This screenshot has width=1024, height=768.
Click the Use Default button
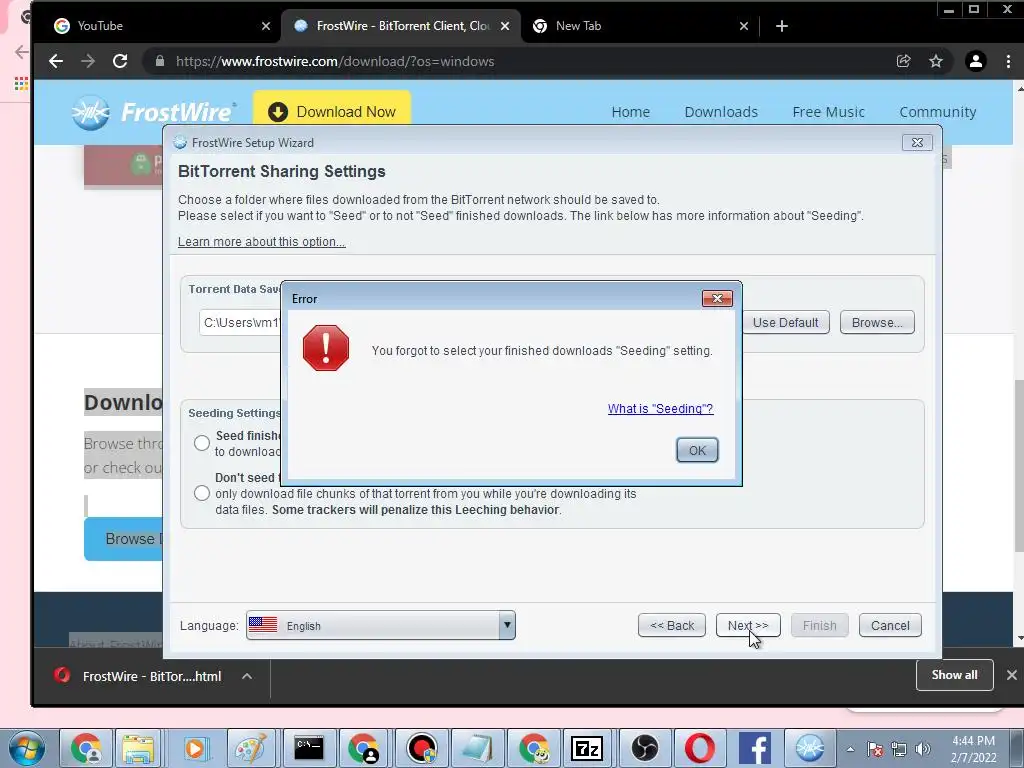(785, 323)
